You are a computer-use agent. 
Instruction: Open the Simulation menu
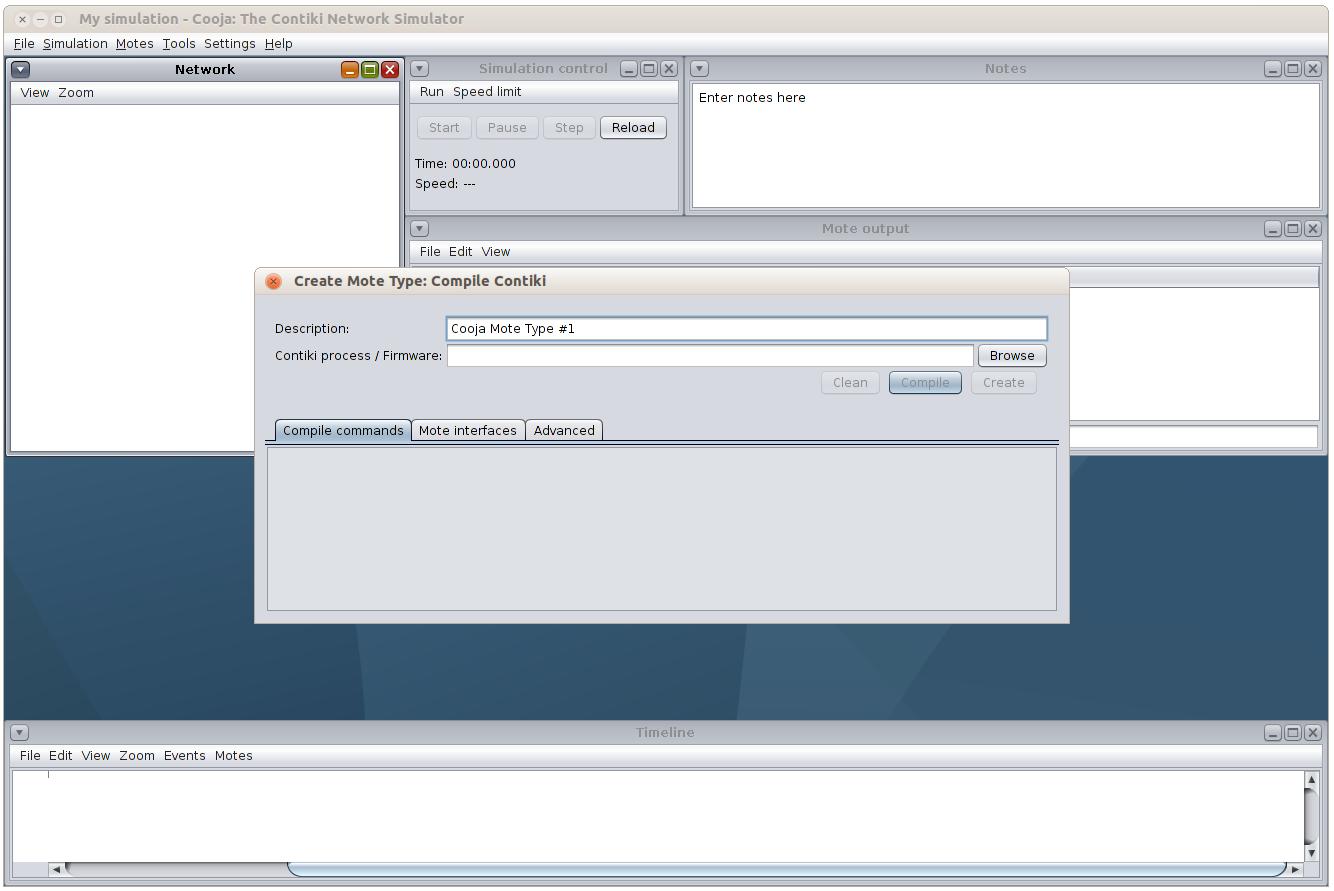(x=75, y=44)
